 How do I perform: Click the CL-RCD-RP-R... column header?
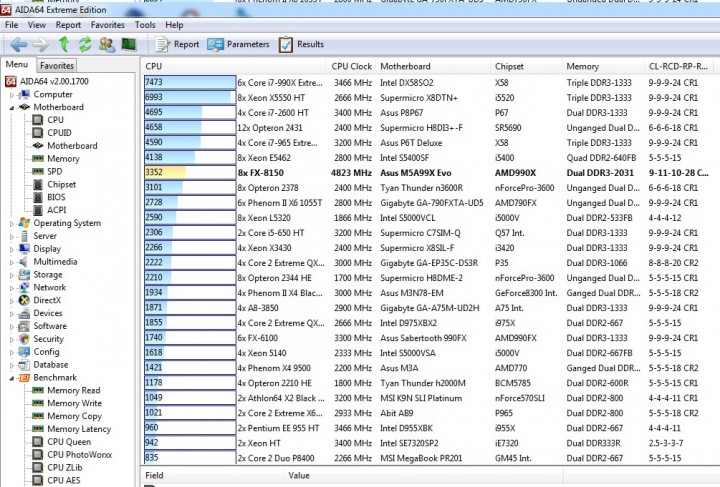click(680, 66)
